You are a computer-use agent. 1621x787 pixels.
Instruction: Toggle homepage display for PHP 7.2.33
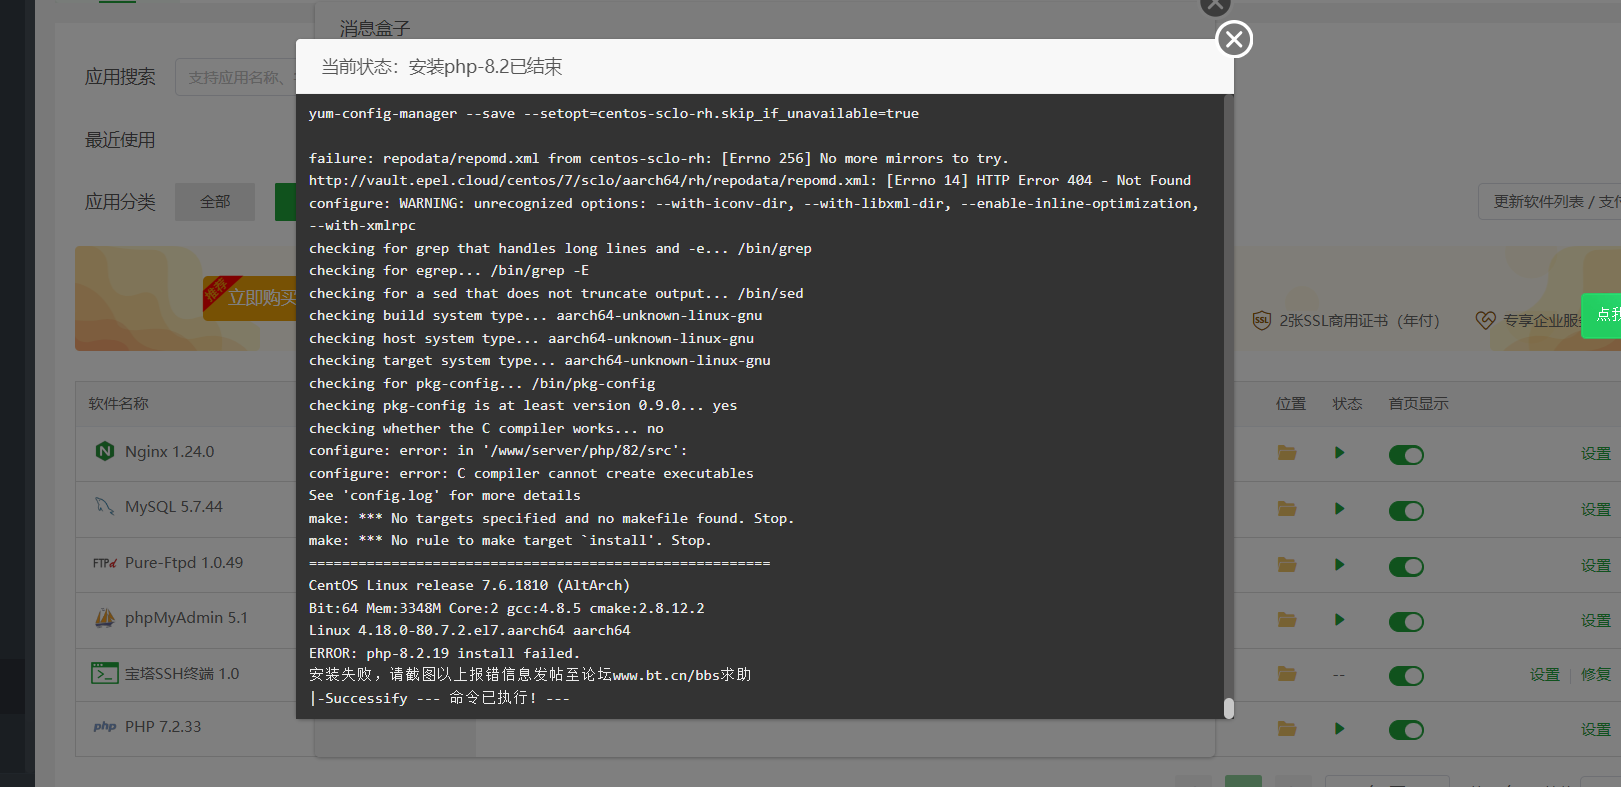[x=1406, y=730]
